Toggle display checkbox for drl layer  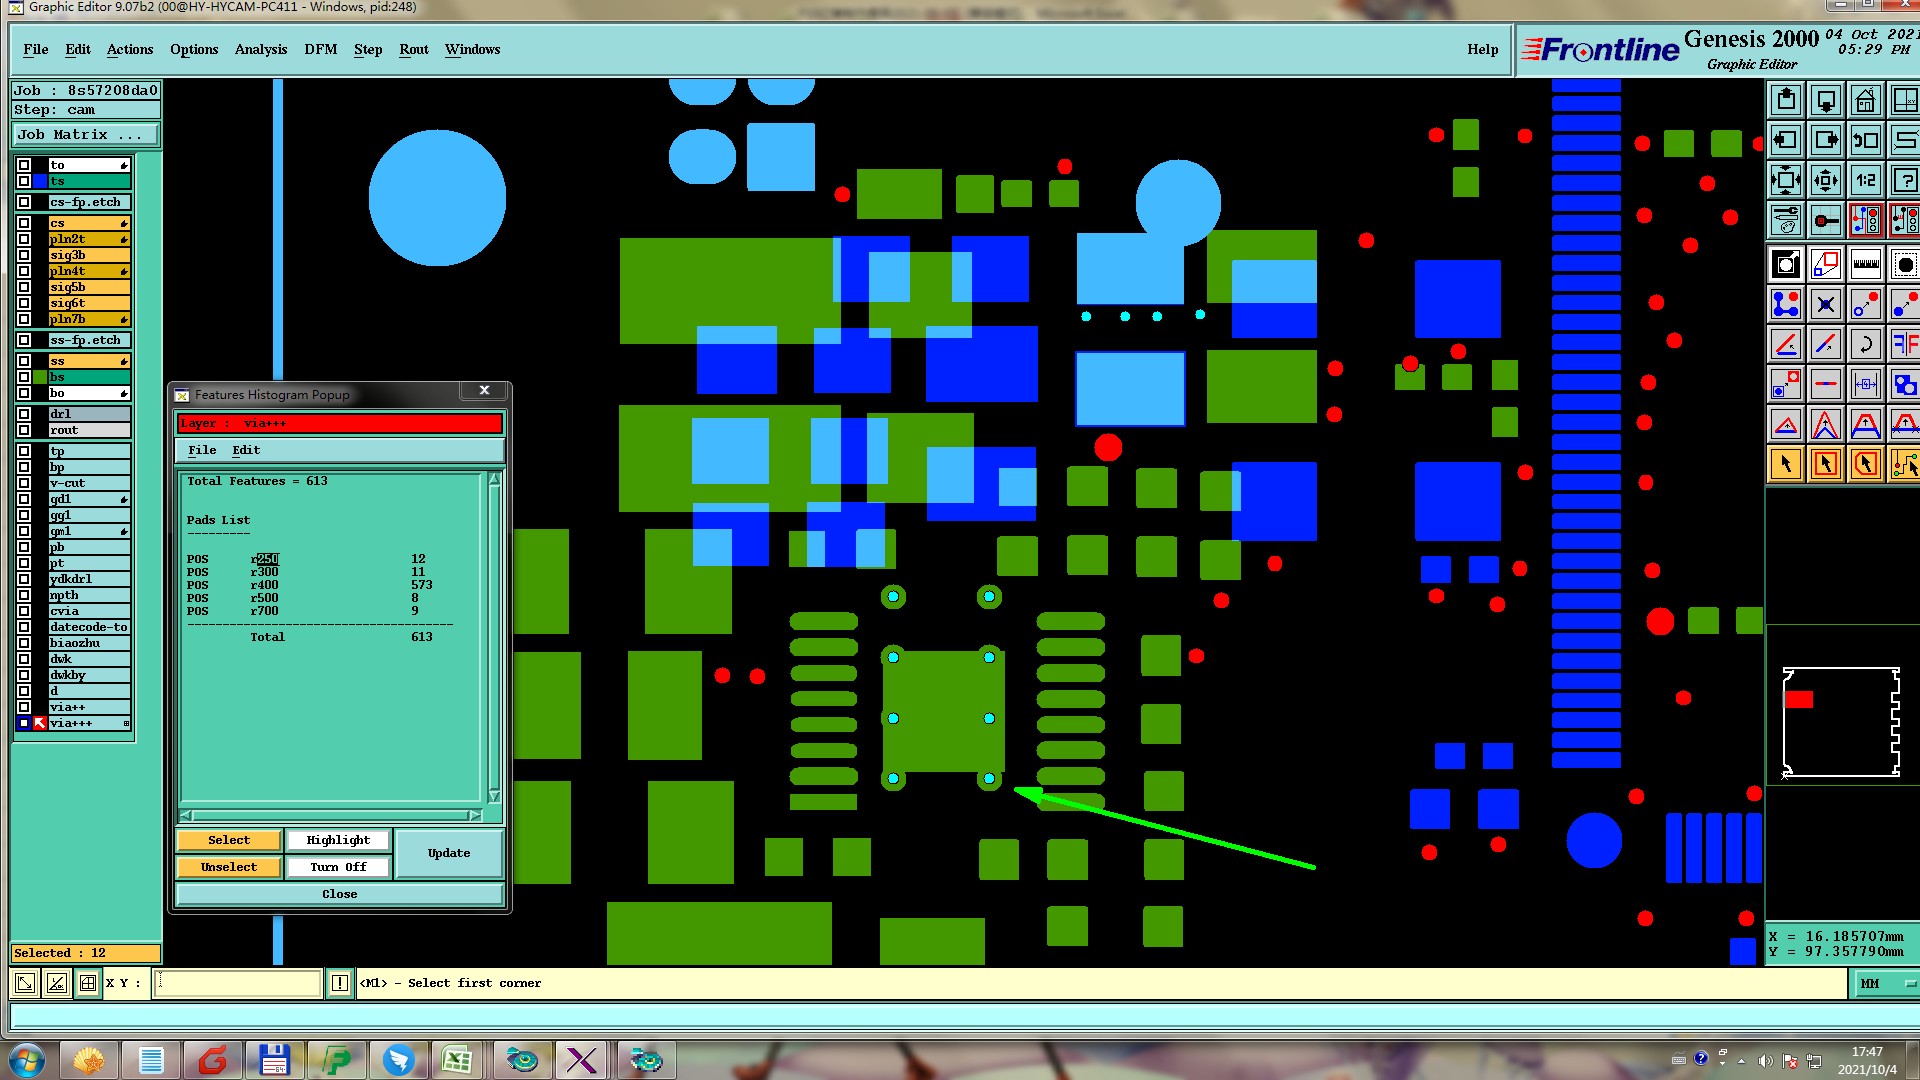[x=24, y=414]
